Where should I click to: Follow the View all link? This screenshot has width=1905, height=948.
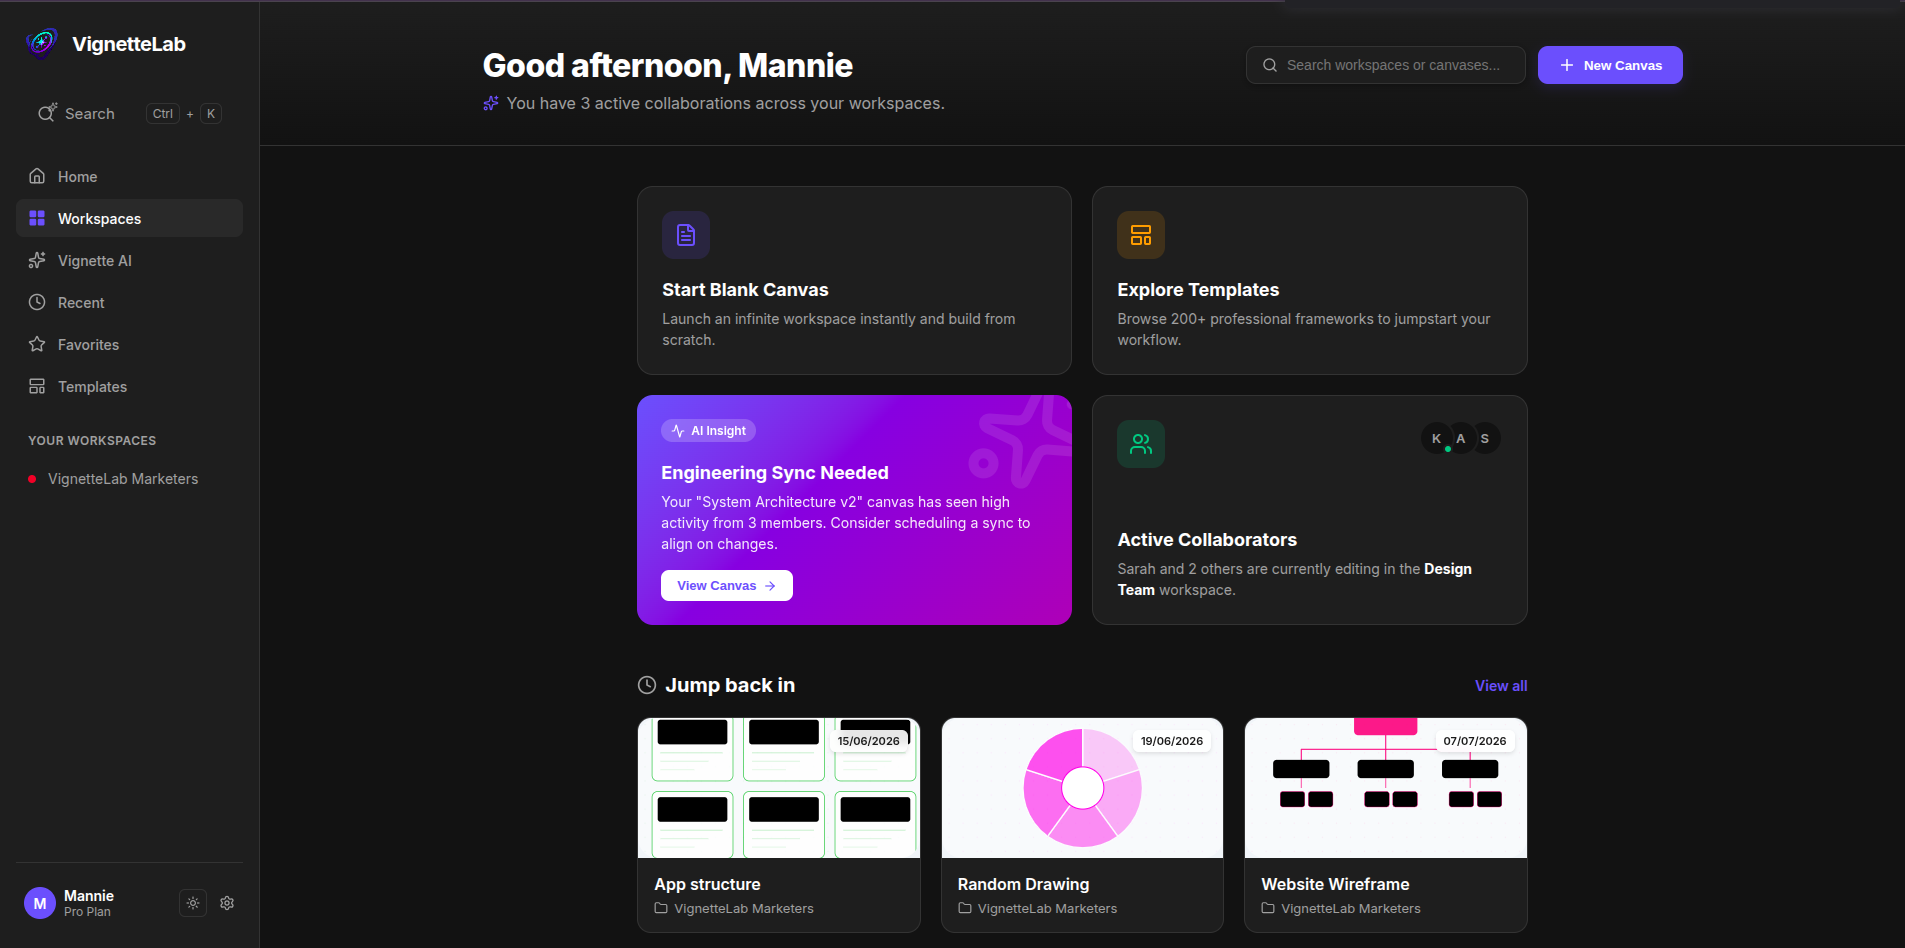[x=1501, y=686]
